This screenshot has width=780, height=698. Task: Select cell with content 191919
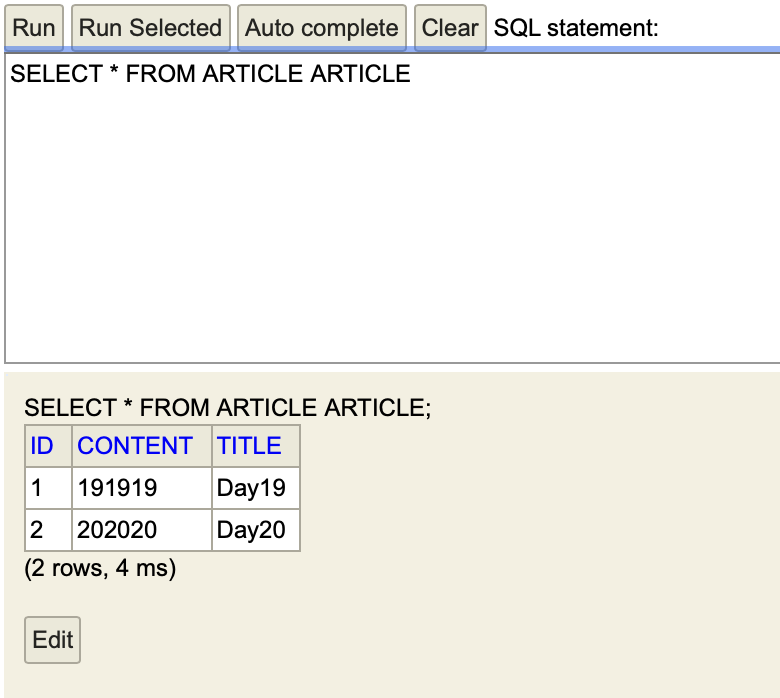click(142, 488)
